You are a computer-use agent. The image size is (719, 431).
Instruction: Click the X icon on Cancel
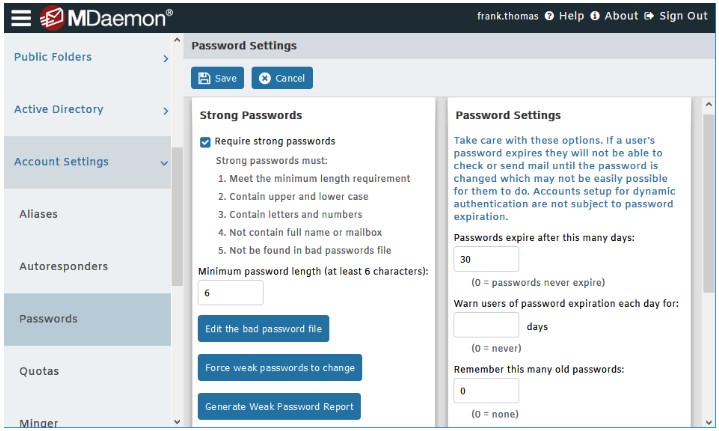coord(265,78)
